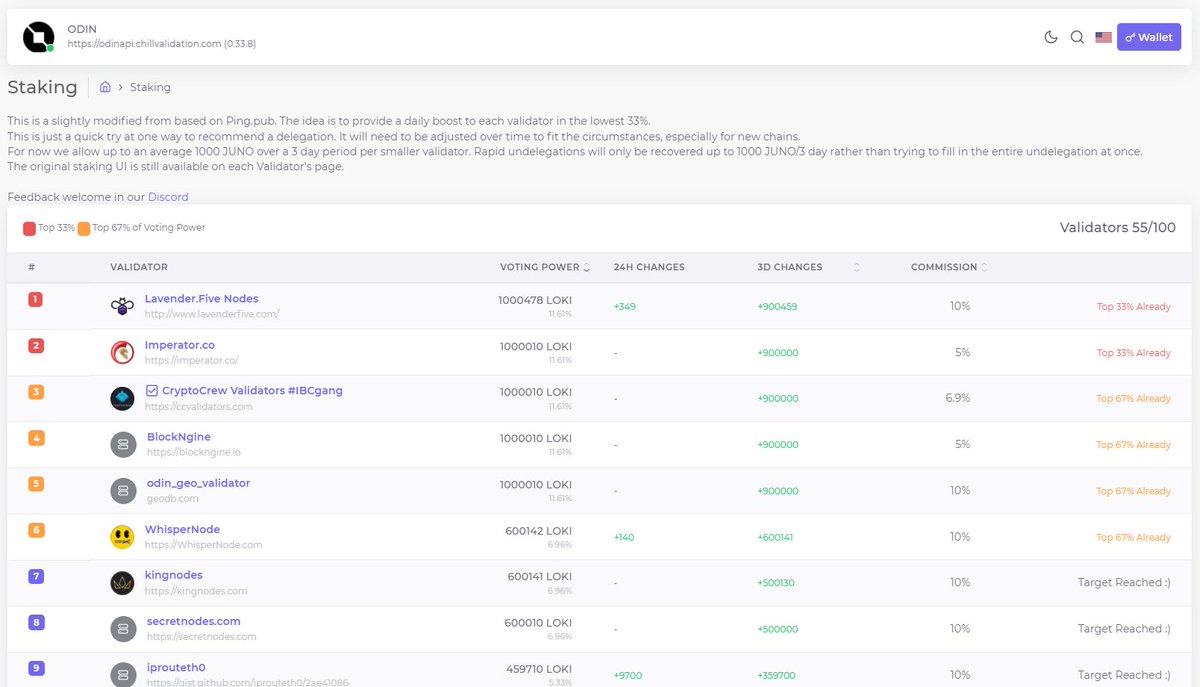Select Staking in the breadcrumb
The width and height of the screenshot is (1200, 687).
(150, 87)
